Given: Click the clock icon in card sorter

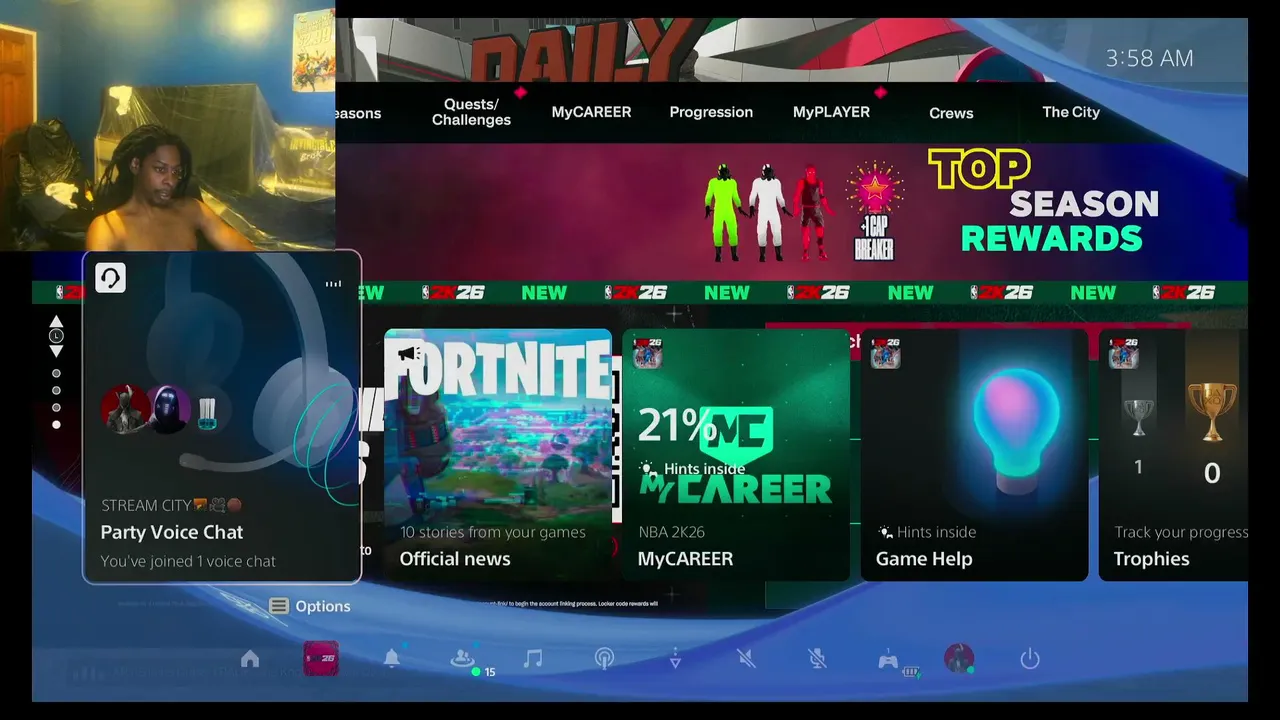Looking at the screenshot, I should point(56,336).
